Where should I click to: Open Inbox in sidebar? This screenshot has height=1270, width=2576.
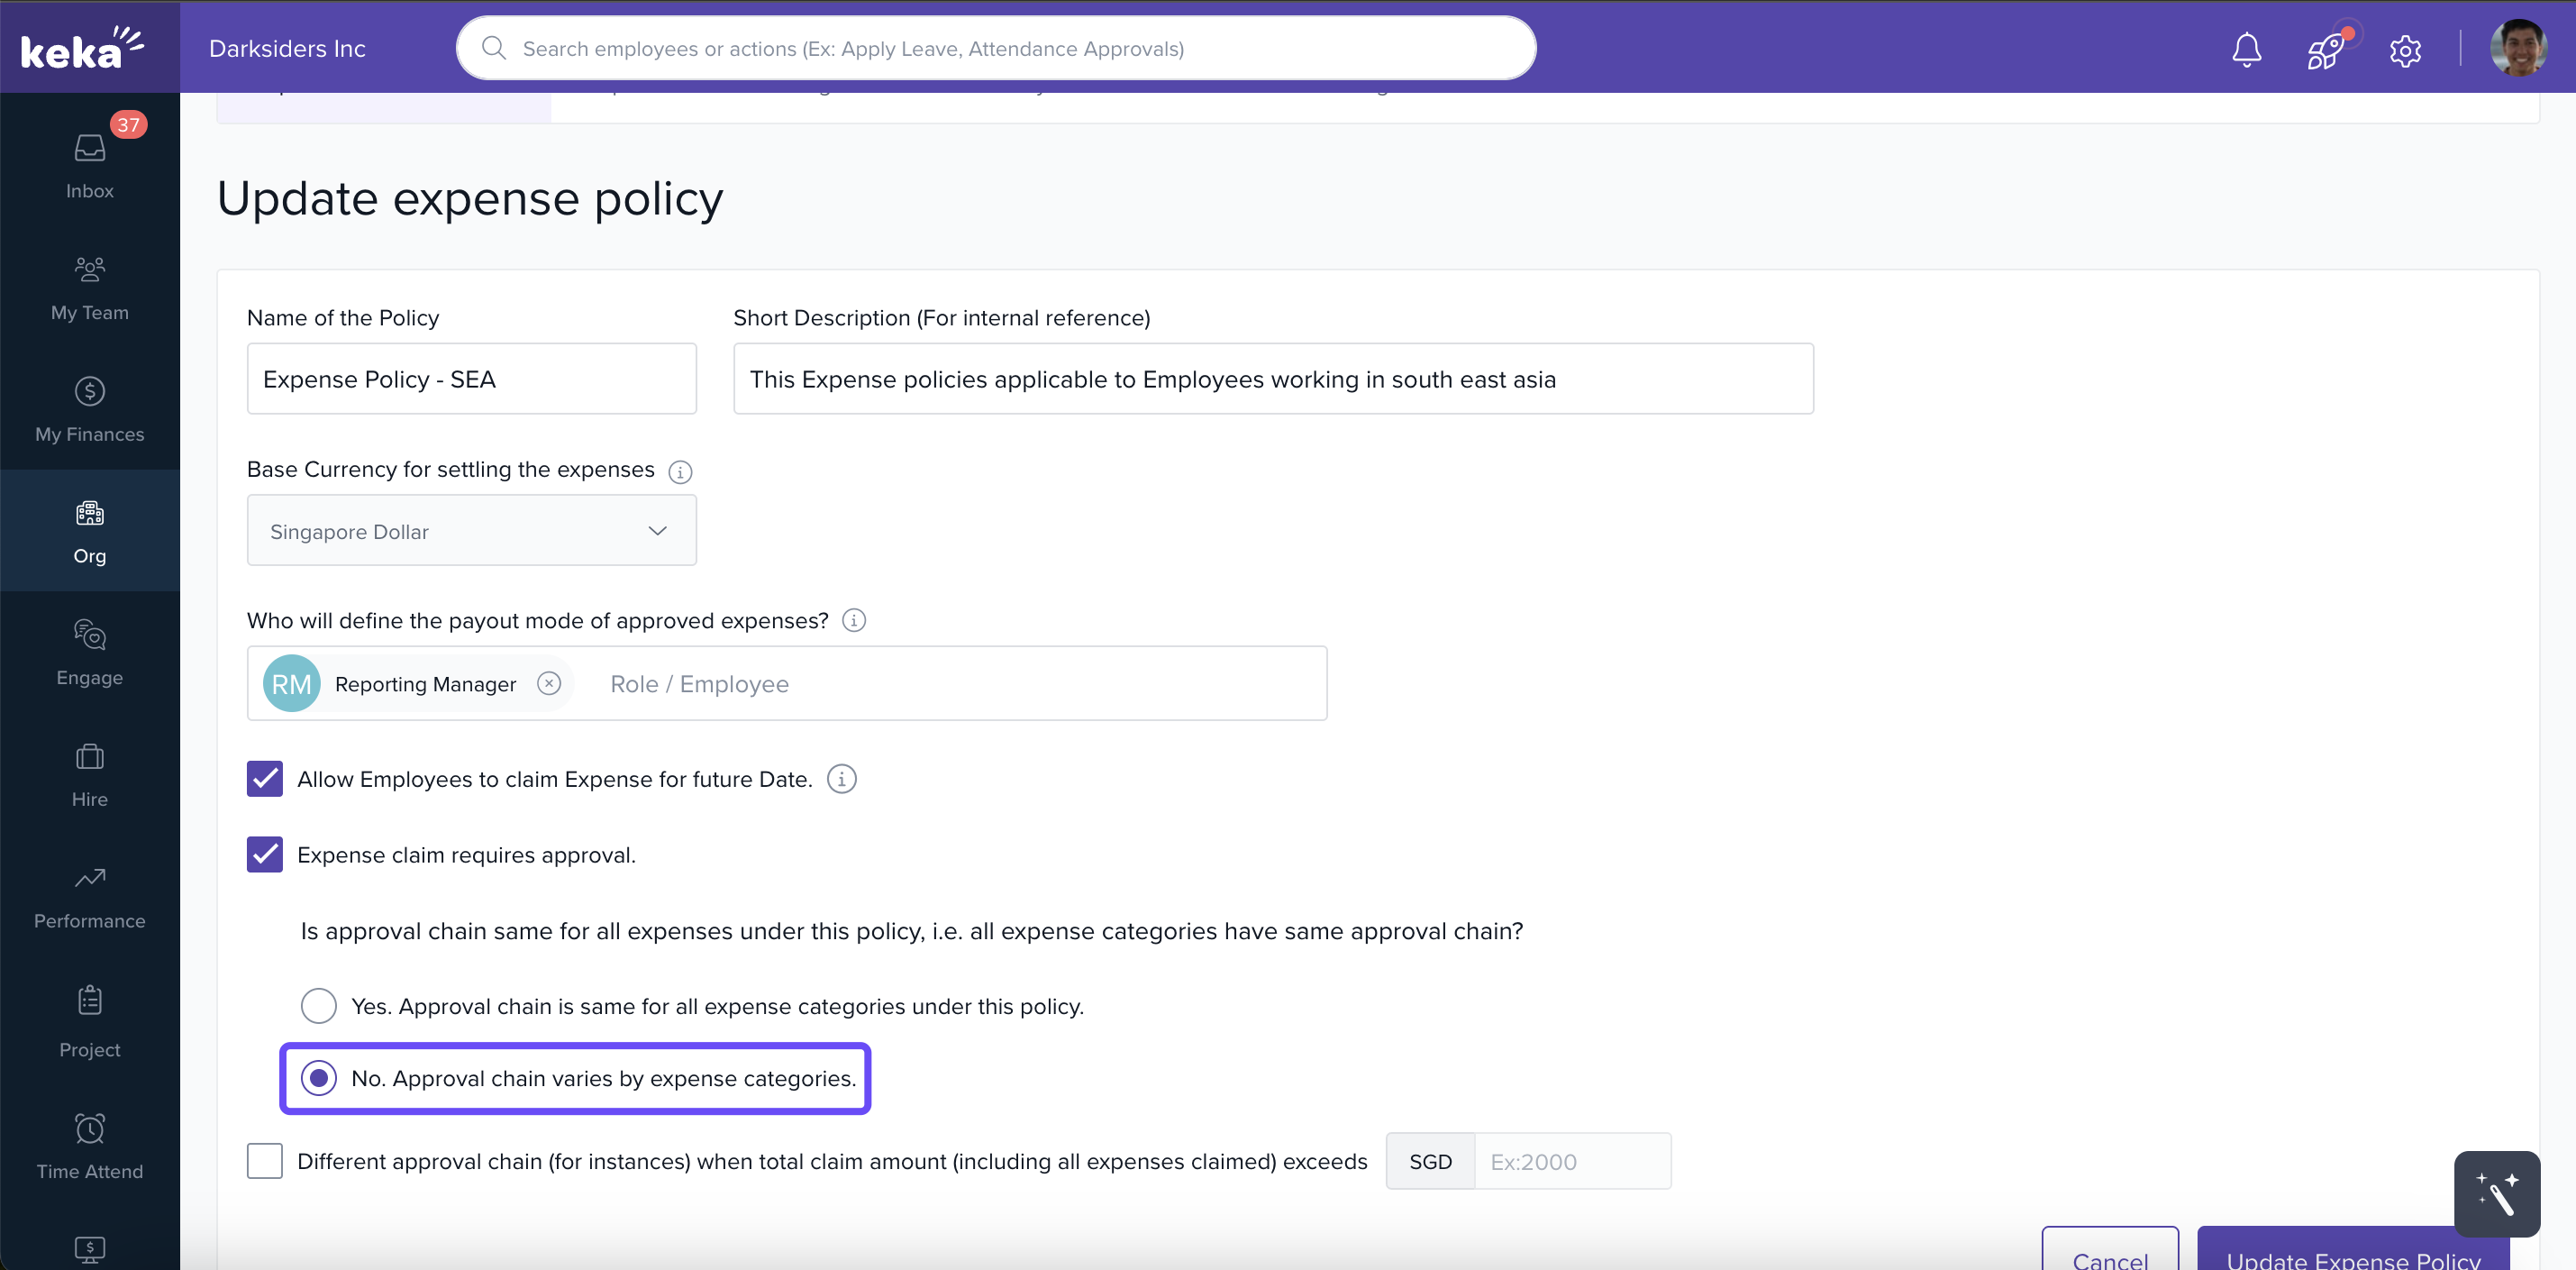point(89,165)
